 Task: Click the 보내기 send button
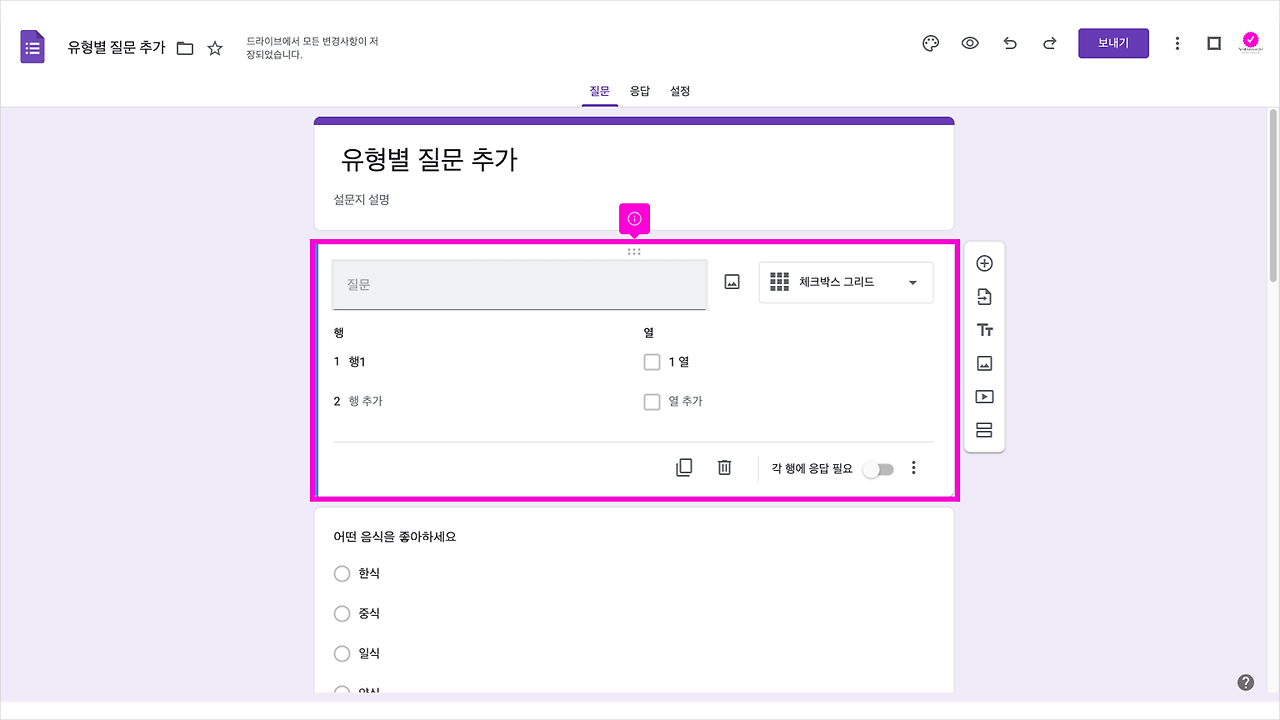pos(1113,43)
